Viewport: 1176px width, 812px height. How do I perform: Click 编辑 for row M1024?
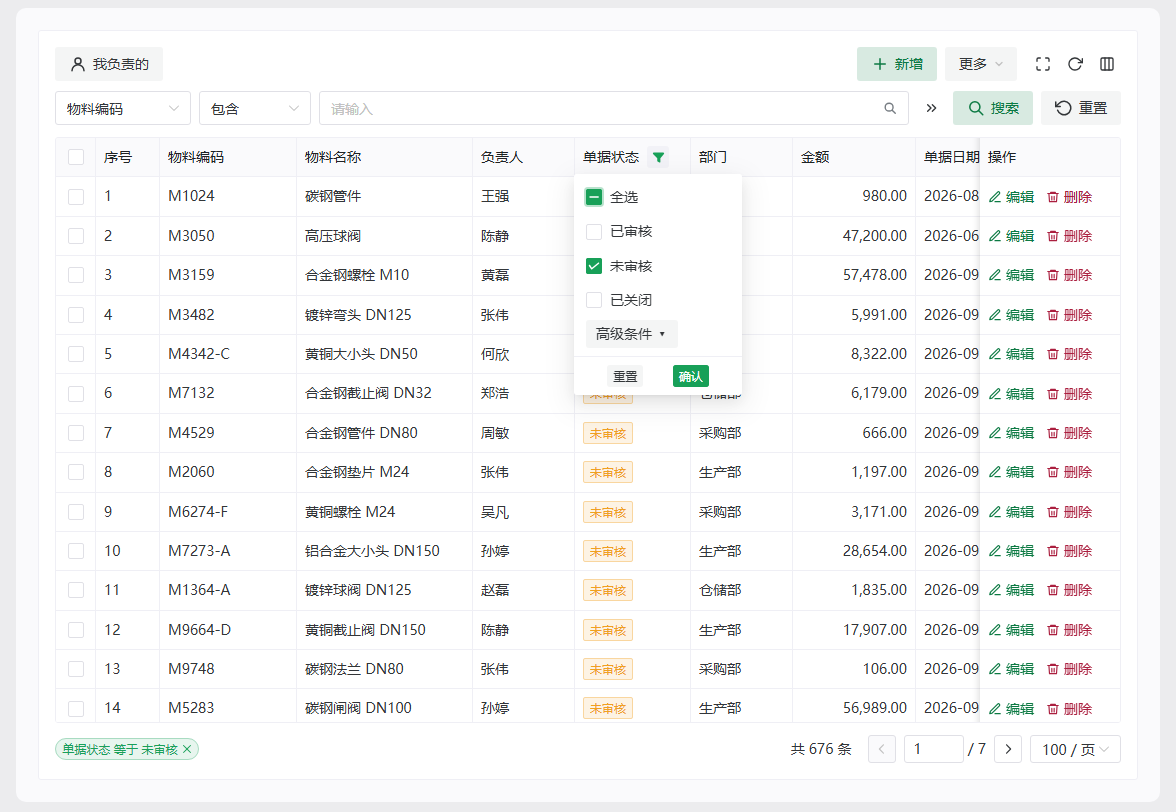point(1011,196)
